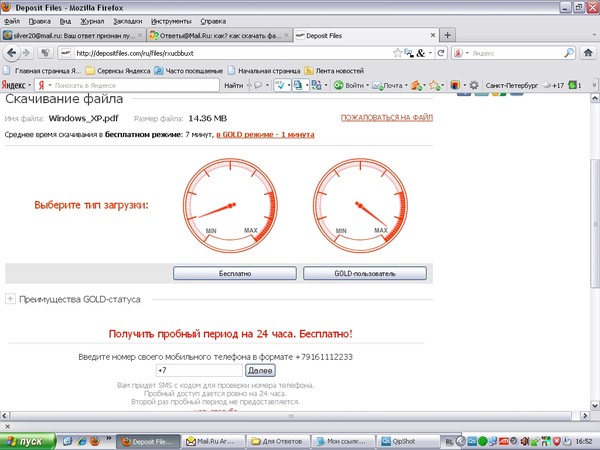Open dropdown next to Войти

pos(367,85)
